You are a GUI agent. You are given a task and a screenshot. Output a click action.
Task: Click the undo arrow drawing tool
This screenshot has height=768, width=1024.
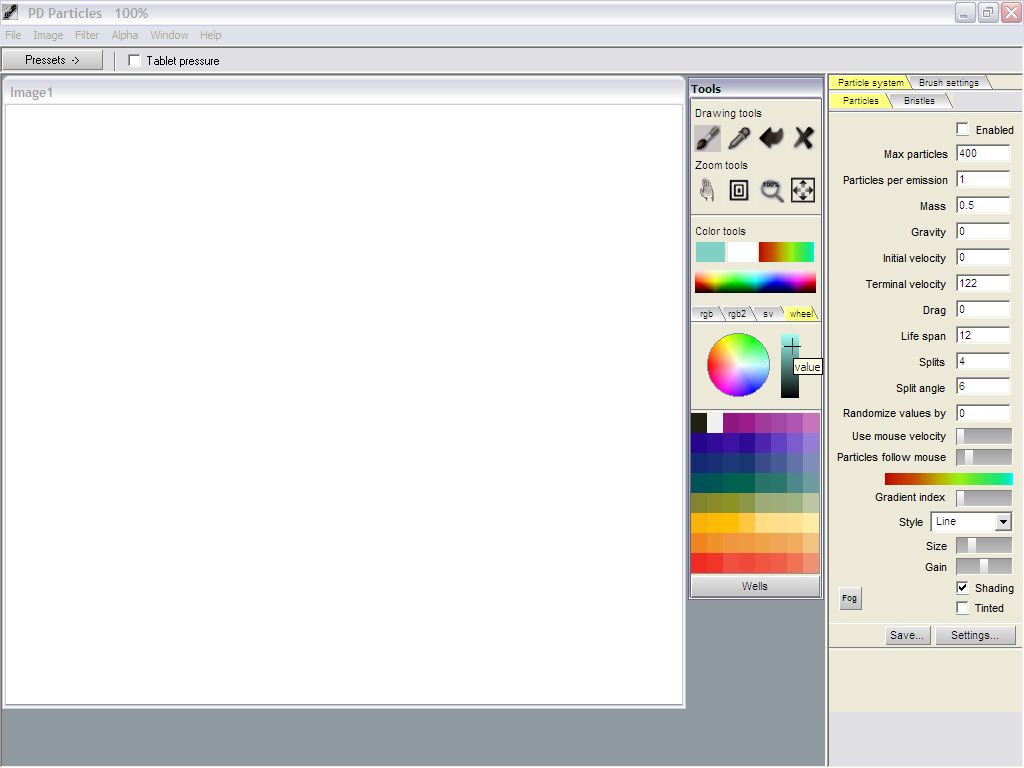pos(771,138)
